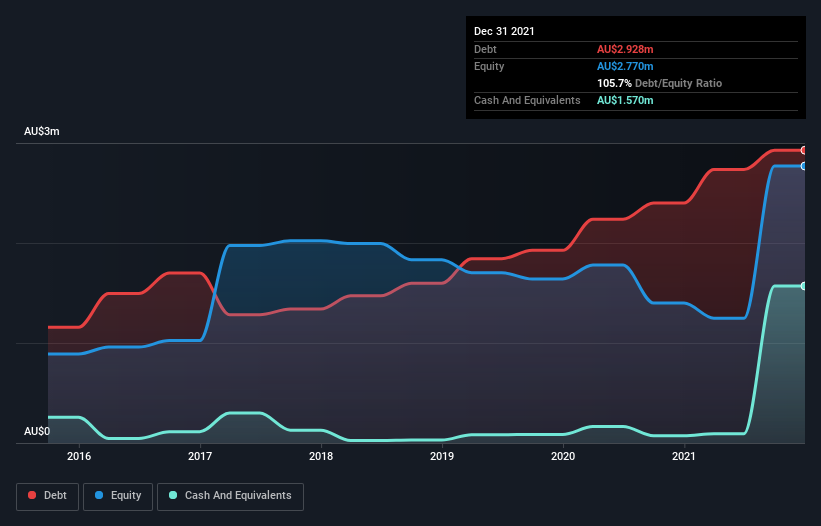The width and height of the screenshot is (821, 526).
Task: Select the blue Equity endpoint marker
Action: pyautogui.click(x=804, y=166)
